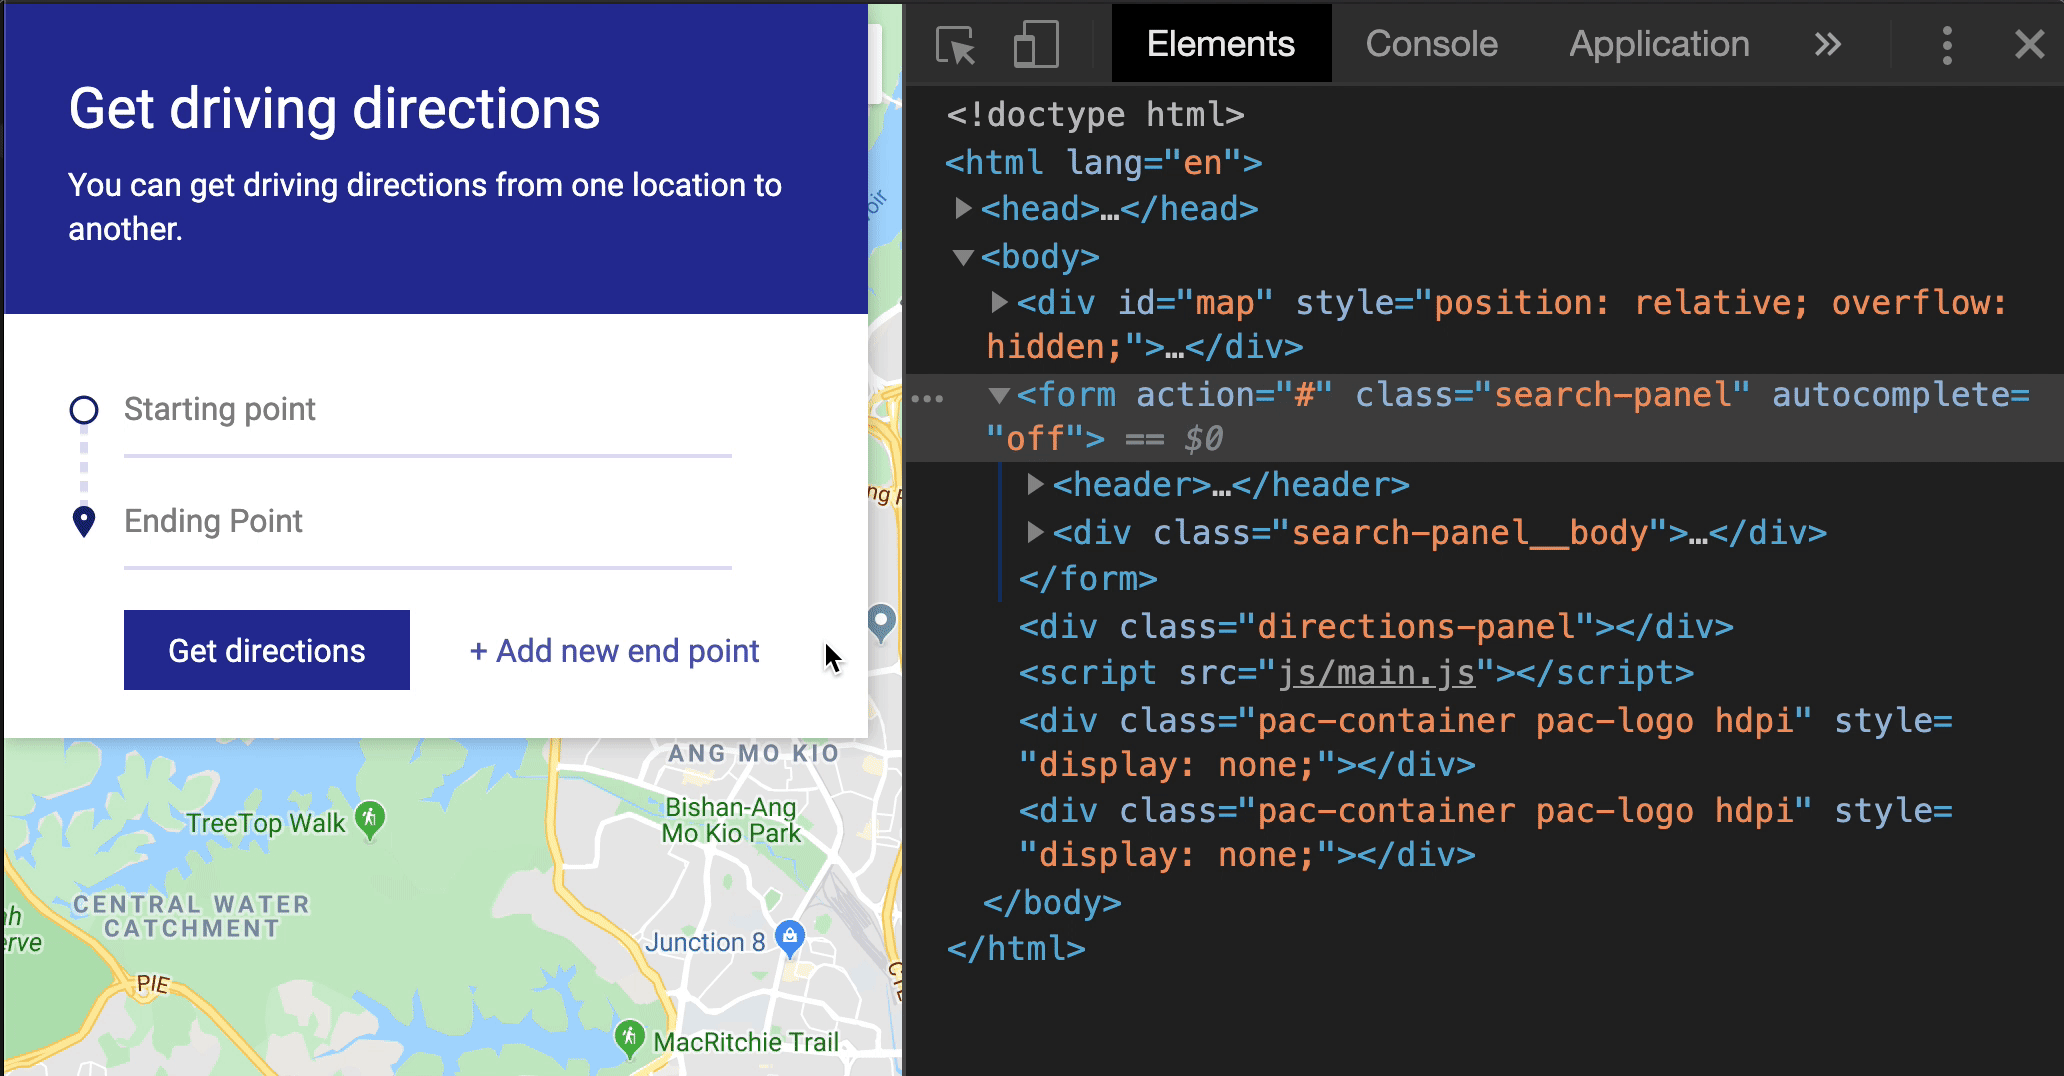
Task: Open the Application tab
Action: pyautogui.click(x=1658, y=45)
